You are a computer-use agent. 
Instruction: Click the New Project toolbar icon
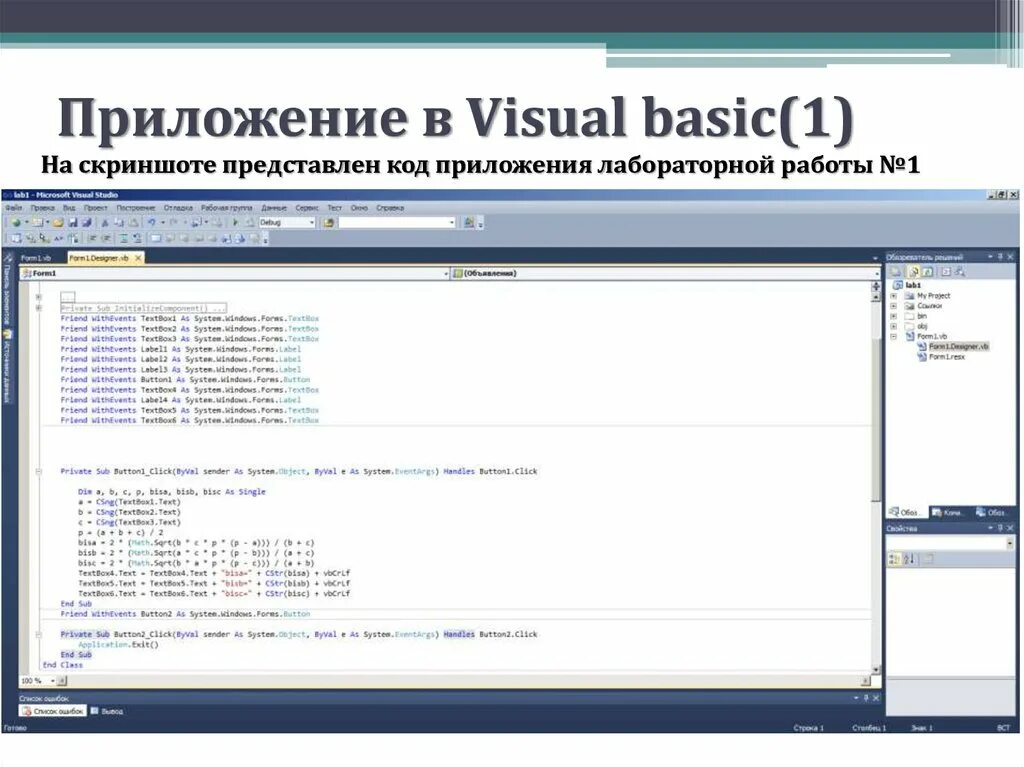pyautogui.click(x=16, y=223)
